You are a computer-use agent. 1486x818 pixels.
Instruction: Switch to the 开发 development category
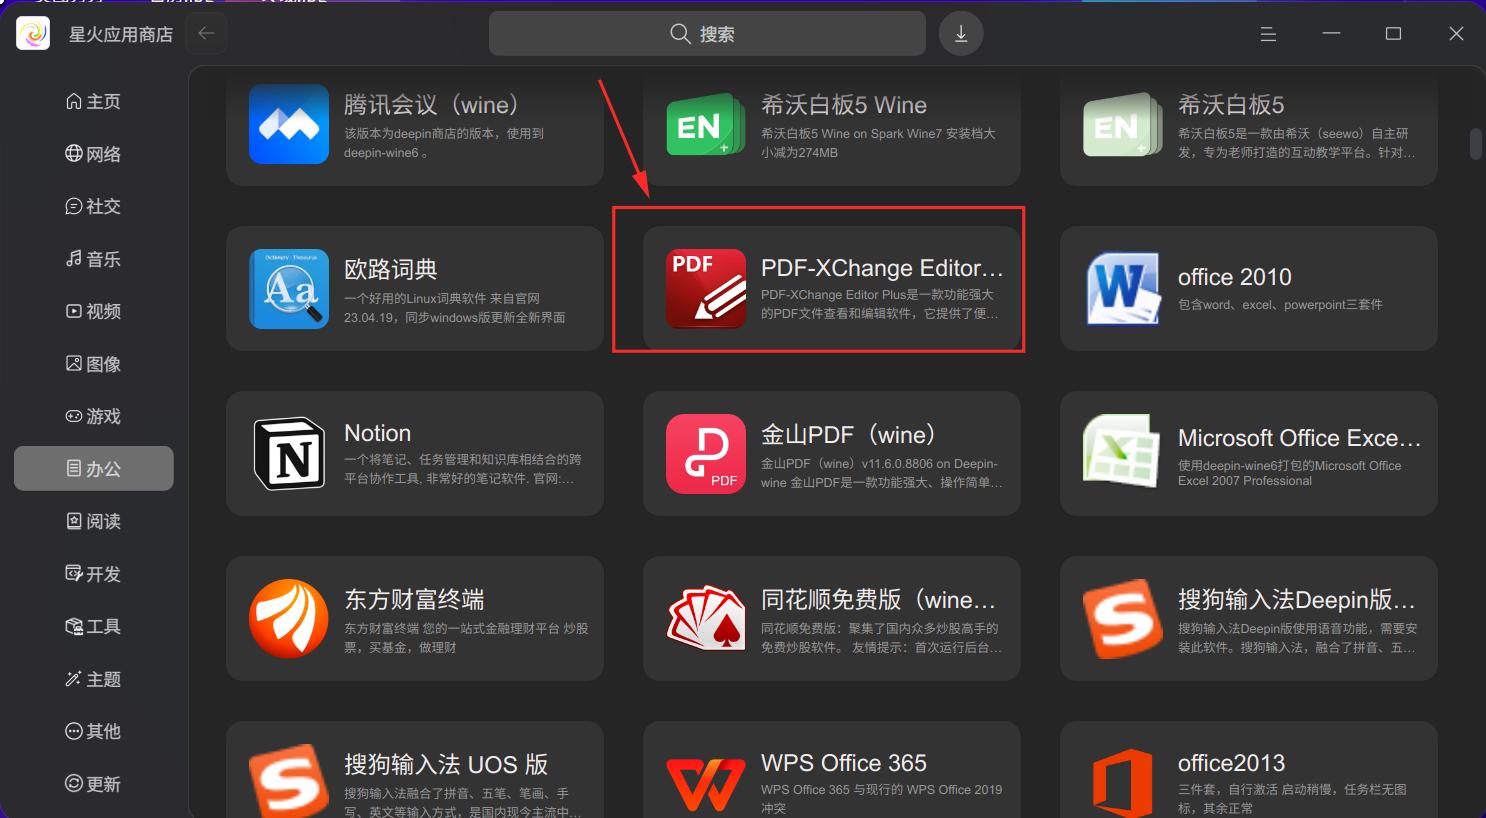click(94, 574)
